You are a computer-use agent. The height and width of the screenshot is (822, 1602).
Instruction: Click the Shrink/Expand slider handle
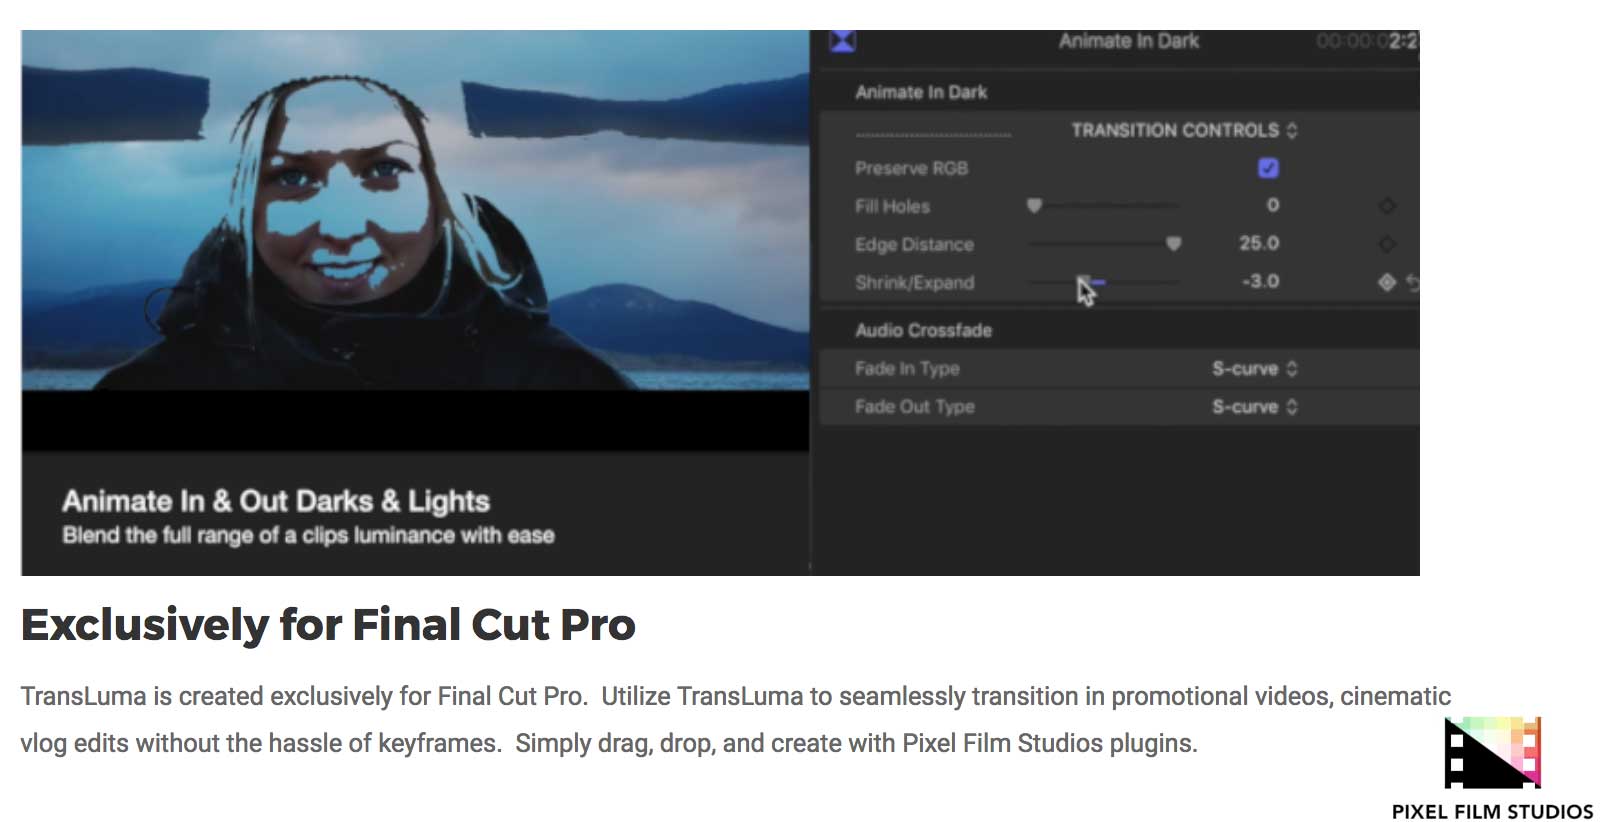pos(1084,282)
